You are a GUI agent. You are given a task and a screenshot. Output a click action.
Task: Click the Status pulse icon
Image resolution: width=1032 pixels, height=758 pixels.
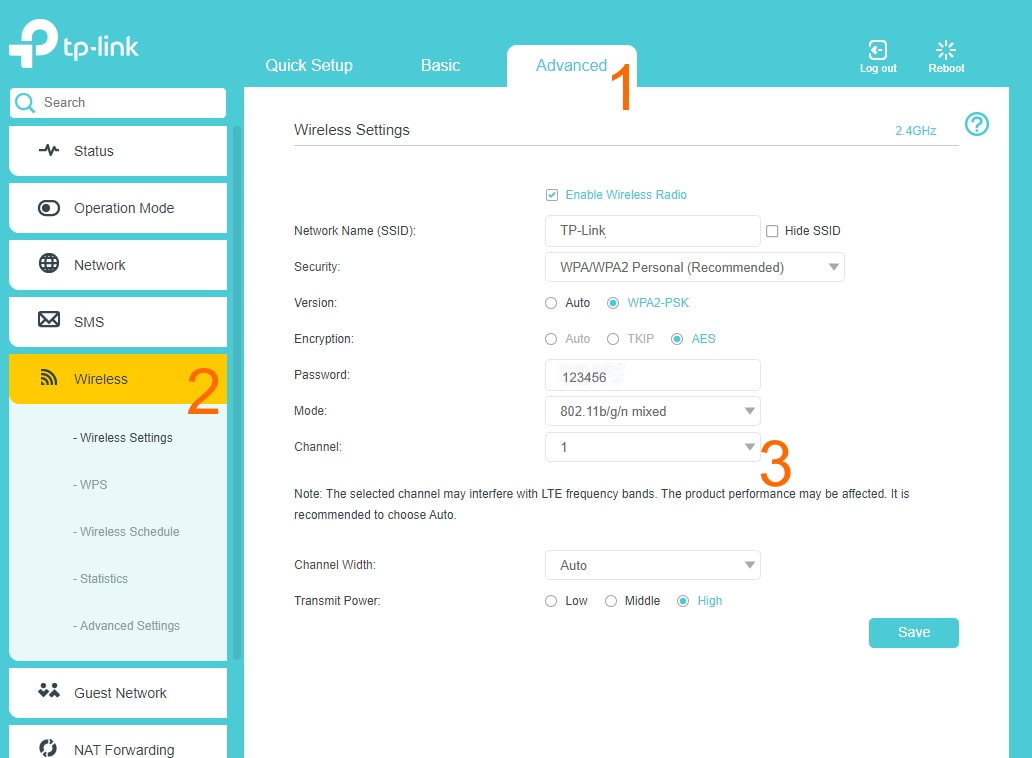click(49, 151)
